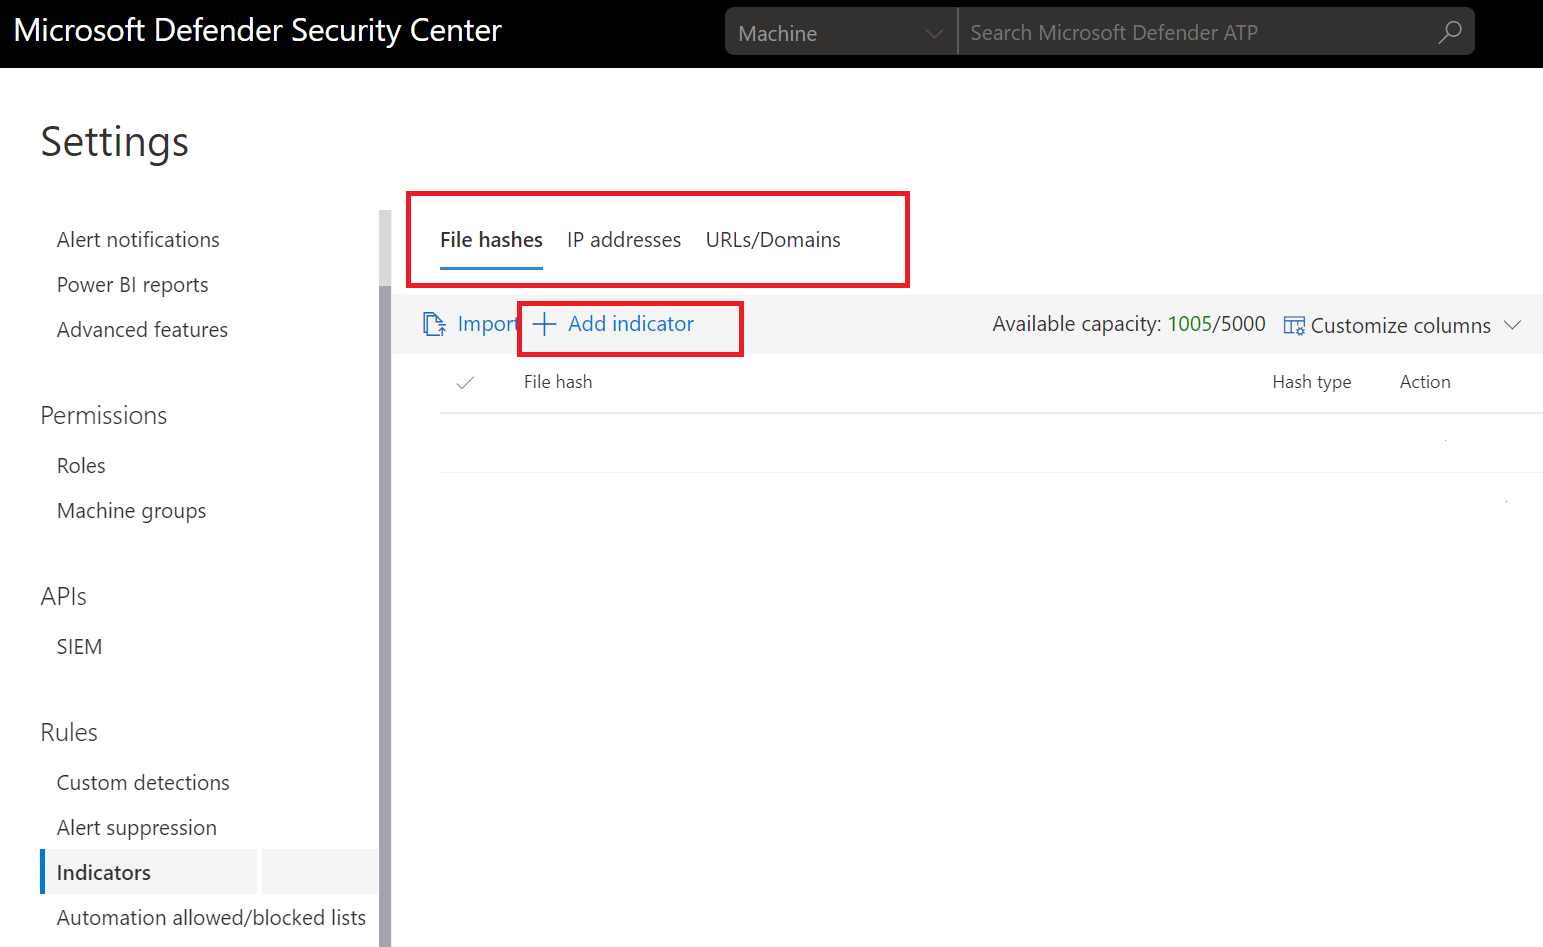Viewport: 1543px width, 947px height.
Task: Open Roles under Permissions
Action: 81,466
